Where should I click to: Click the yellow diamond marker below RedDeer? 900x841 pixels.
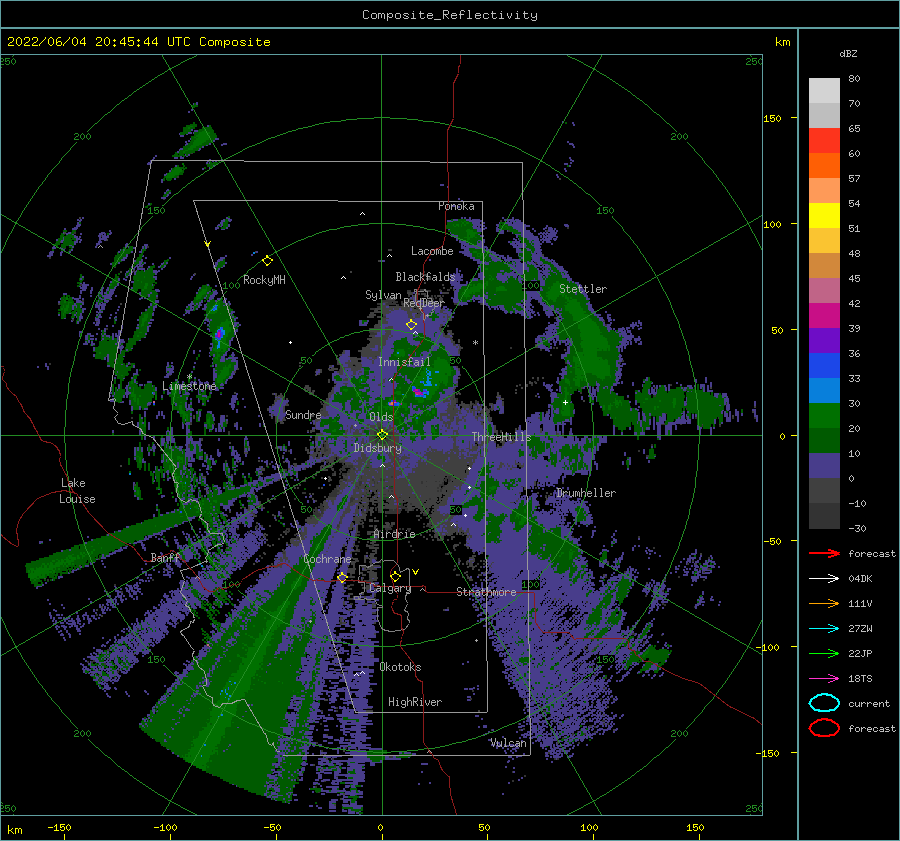pyautogui.click(x=411, y=325)
